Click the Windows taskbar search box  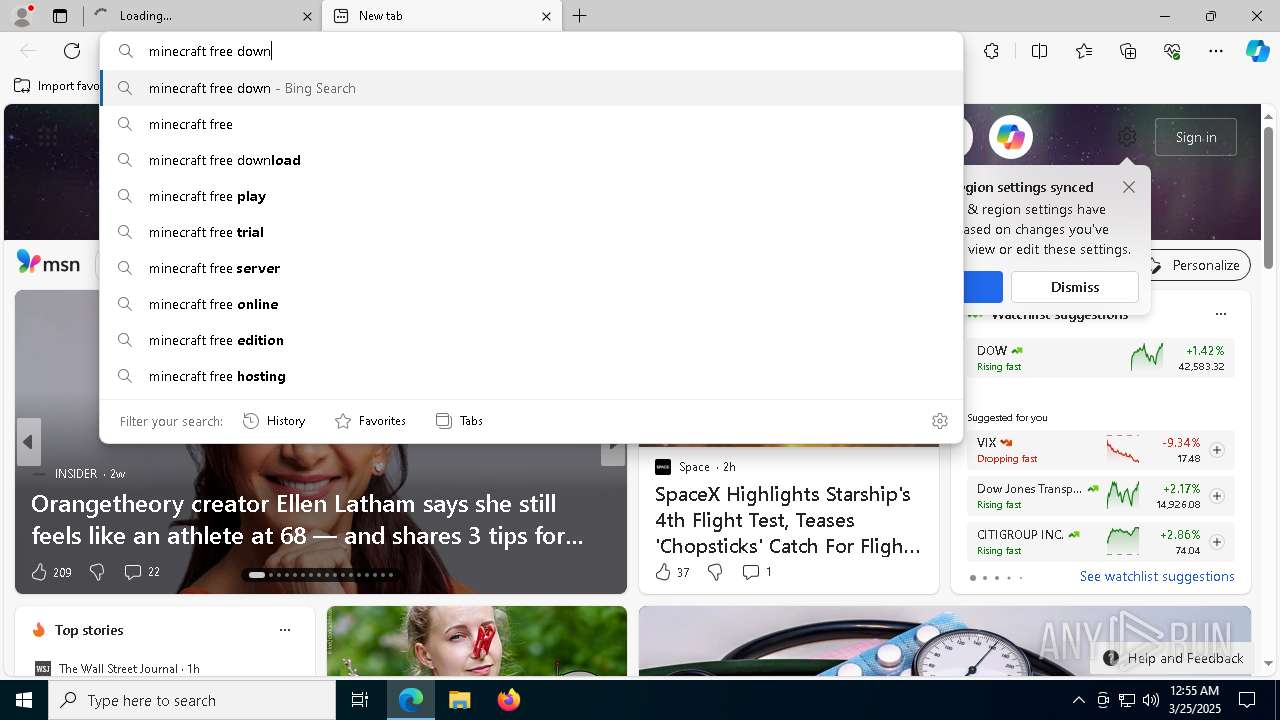pyautogui.click(x=192, y=700)
